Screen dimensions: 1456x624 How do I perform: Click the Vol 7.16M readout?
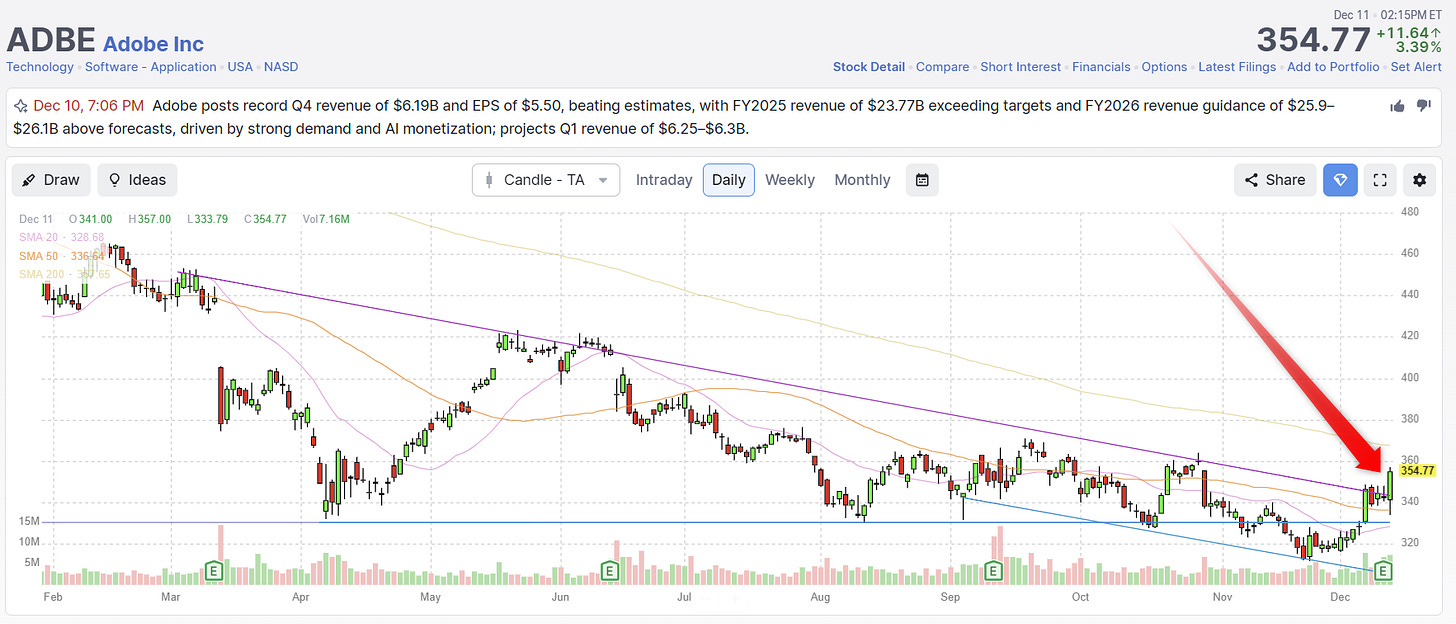tap(325, 219)
